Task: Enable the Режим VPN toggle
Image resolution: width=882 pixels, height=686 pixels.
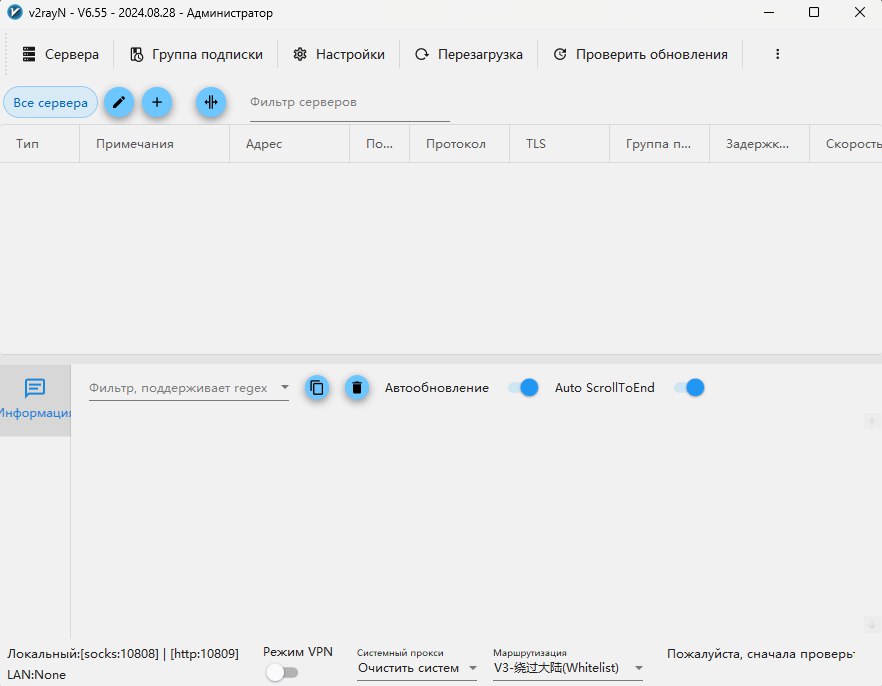Action: pos(281,673)
